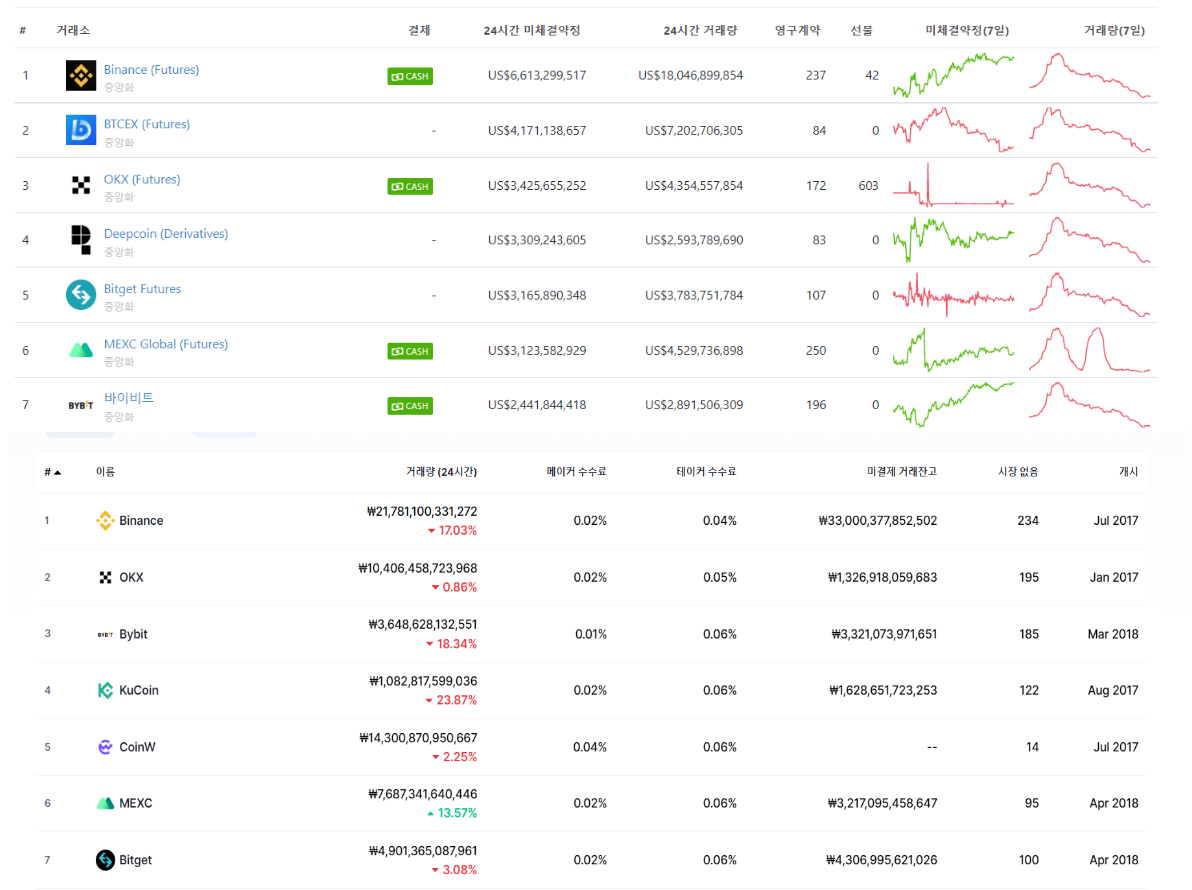Click MEXC Global (Futures) 7-day volume sparkline
This screenshot has width=1192, height=890.
(1089, 350)
